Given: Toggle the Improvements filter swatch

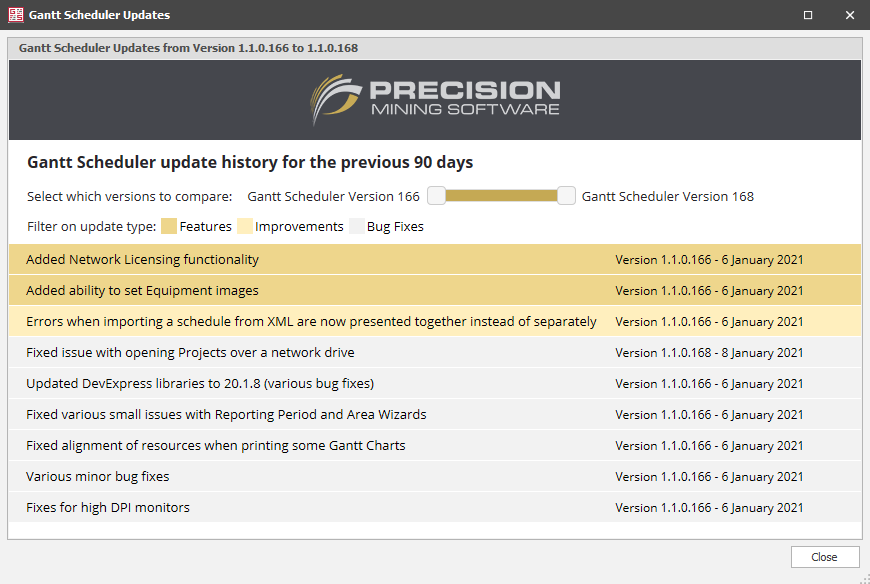Looking at the screenshot, I should (x=245, y=226).
